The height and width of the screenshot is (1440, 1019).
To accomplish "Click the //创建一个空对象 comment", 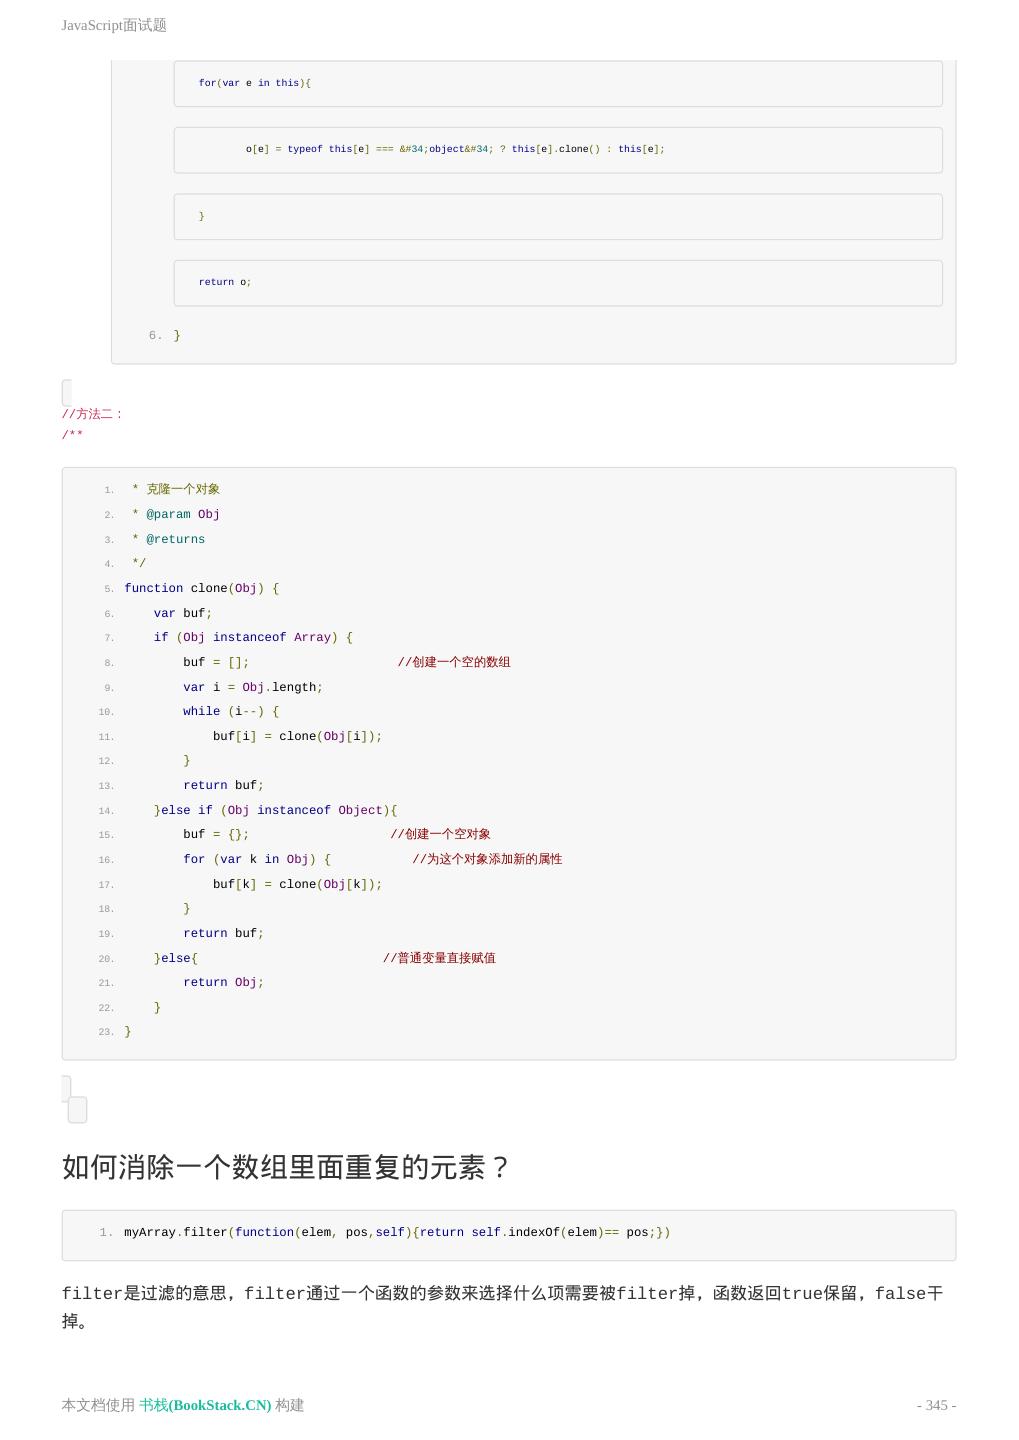I will click(440, 834).
